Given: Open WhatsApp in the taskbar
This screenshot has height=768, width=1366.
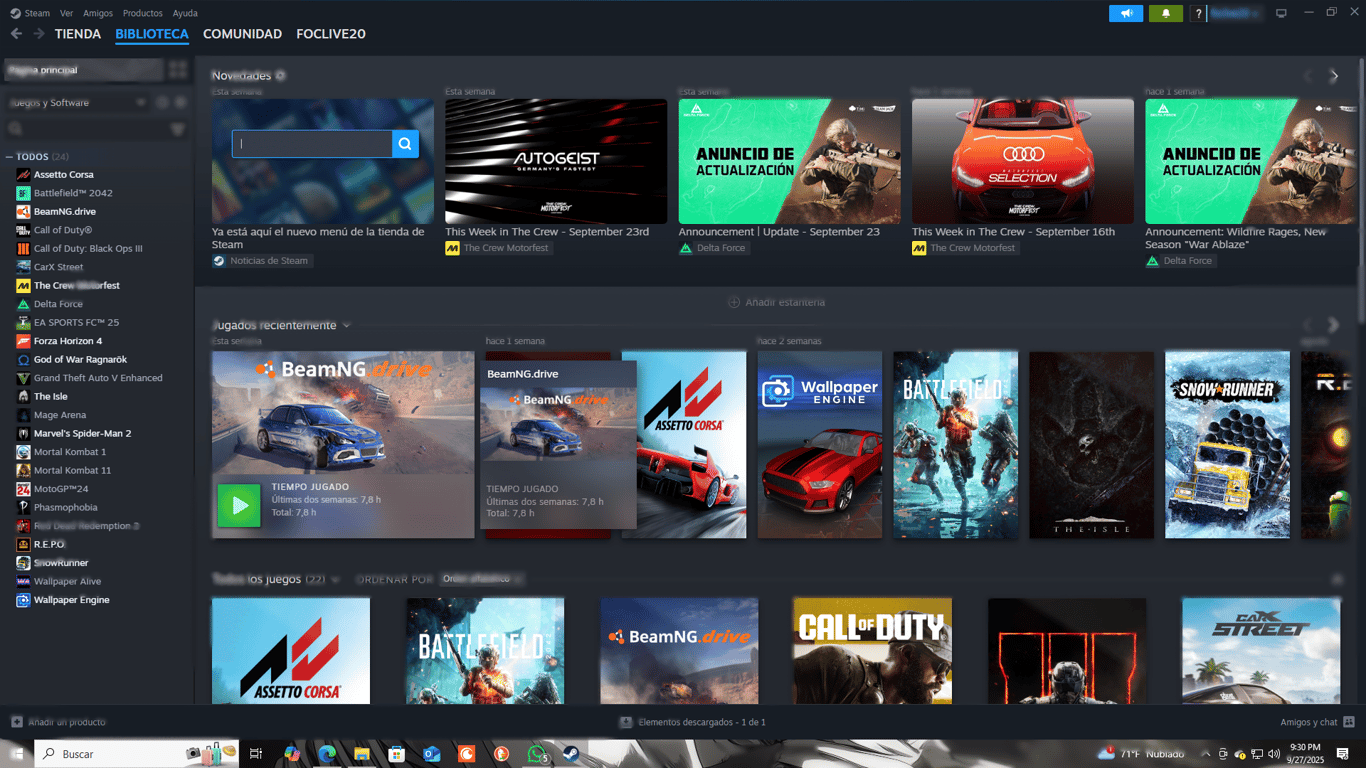Looking at the screenshot, I should 537,754.
